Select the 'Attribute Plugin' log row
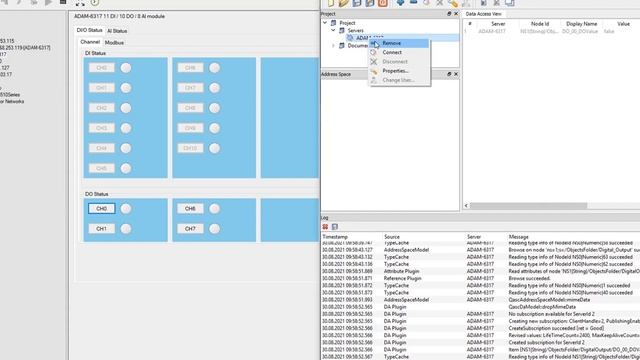Image resolution: width=640 pixels, height=360 pixels. pos(480,271)
